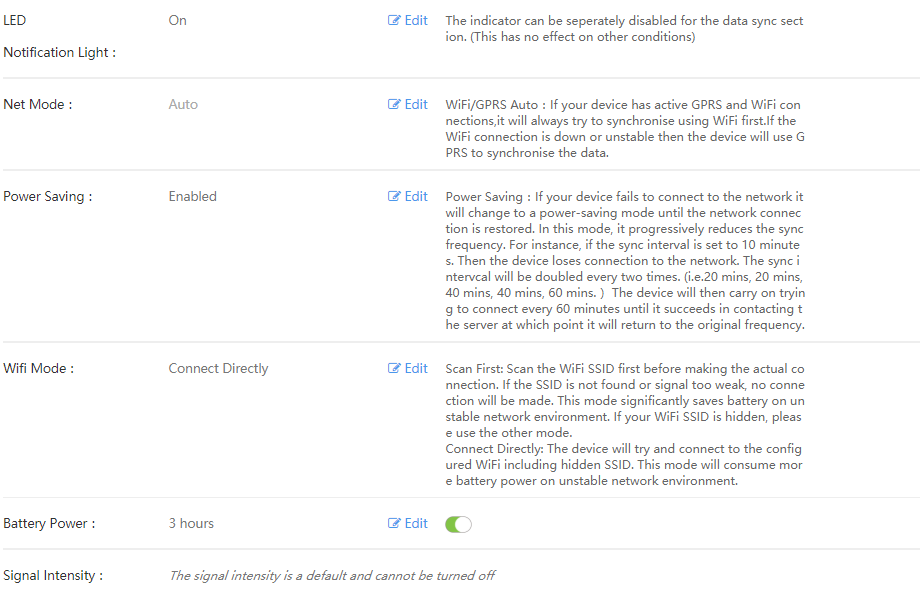The height and width of the screenshot is (593, 920).
Task: Click the 'Power Saving :' row label
Action: [48, 196]
